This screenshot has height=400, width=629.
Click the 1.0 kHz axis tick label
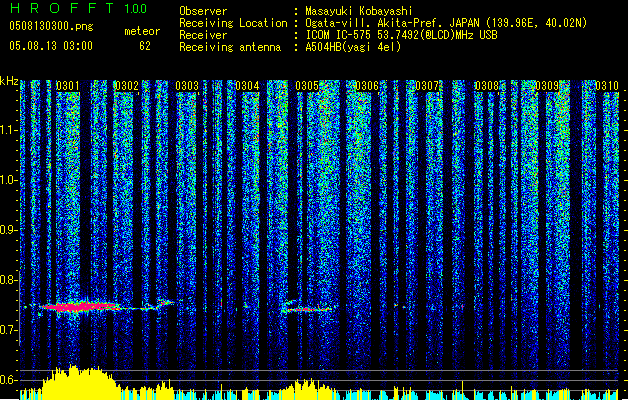(x=9, y=180)
